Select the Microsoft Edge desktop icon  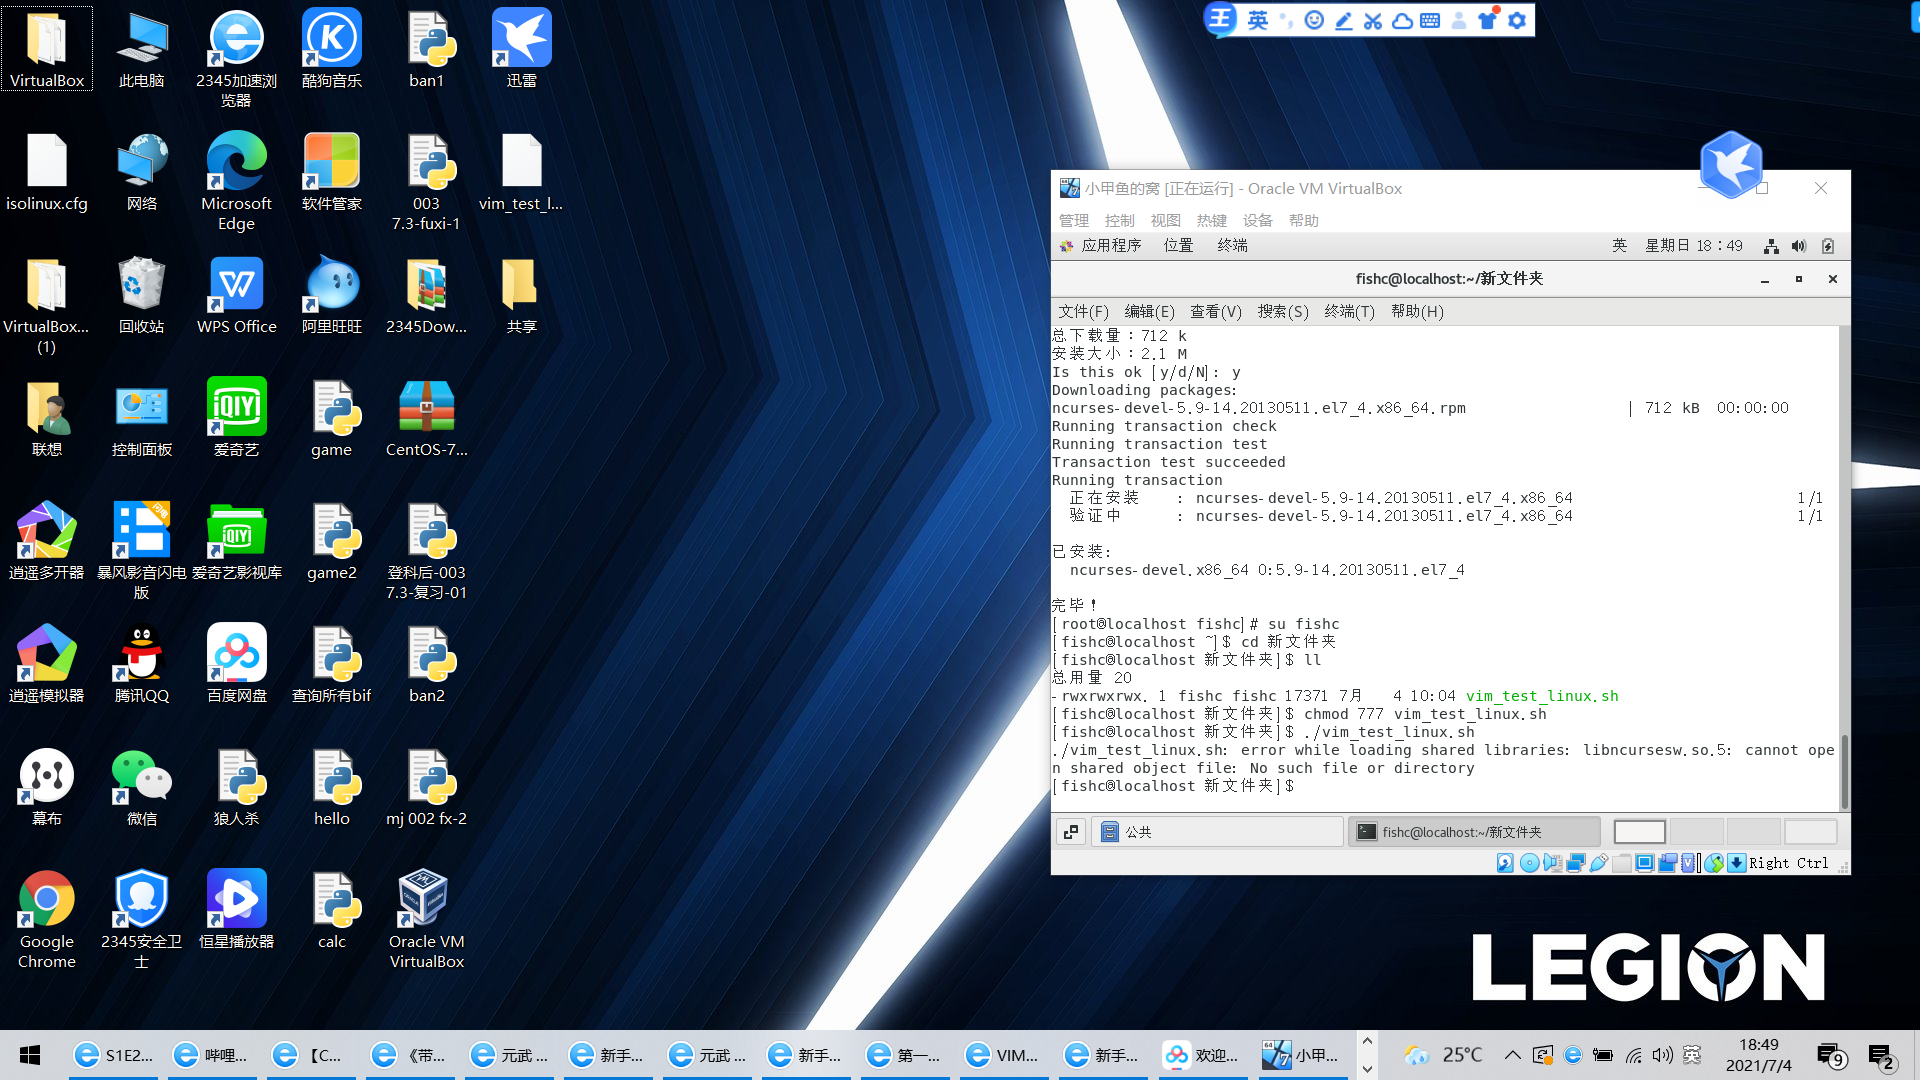coord(237,182)
